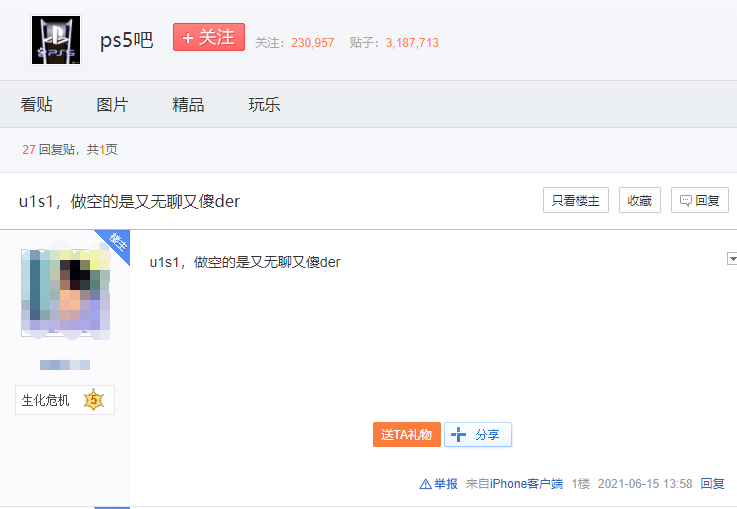The height and width of the screenshot is (509, 737).
Task: Follow the forum with +关注 button
Action: click(209, 37)
